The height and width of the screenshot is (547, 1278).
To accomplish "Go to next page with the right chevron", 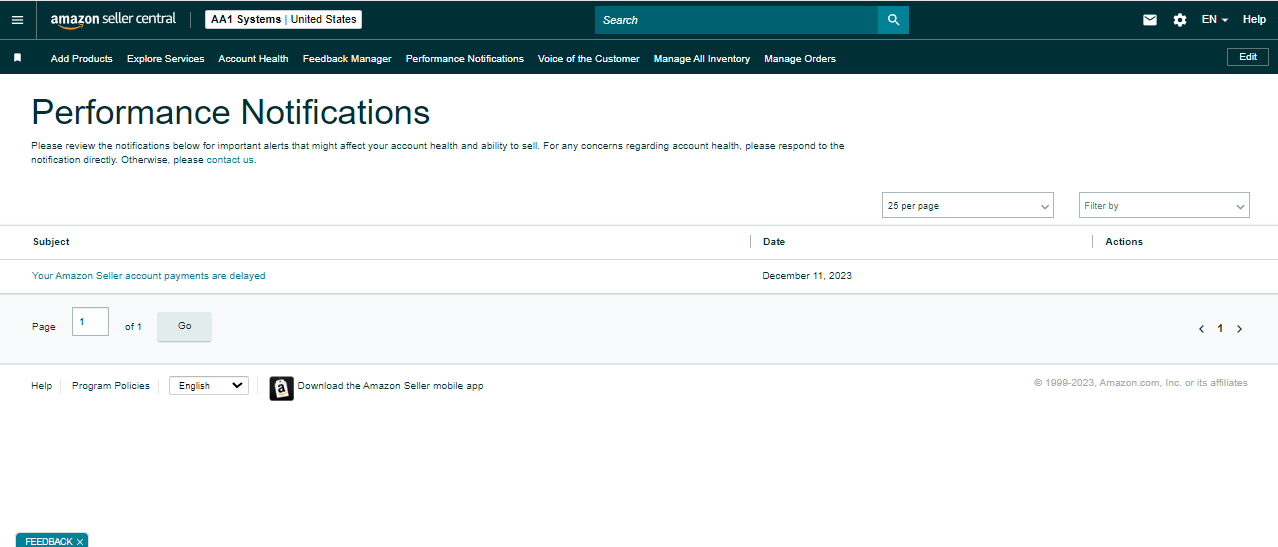I will click(1239, 329).
